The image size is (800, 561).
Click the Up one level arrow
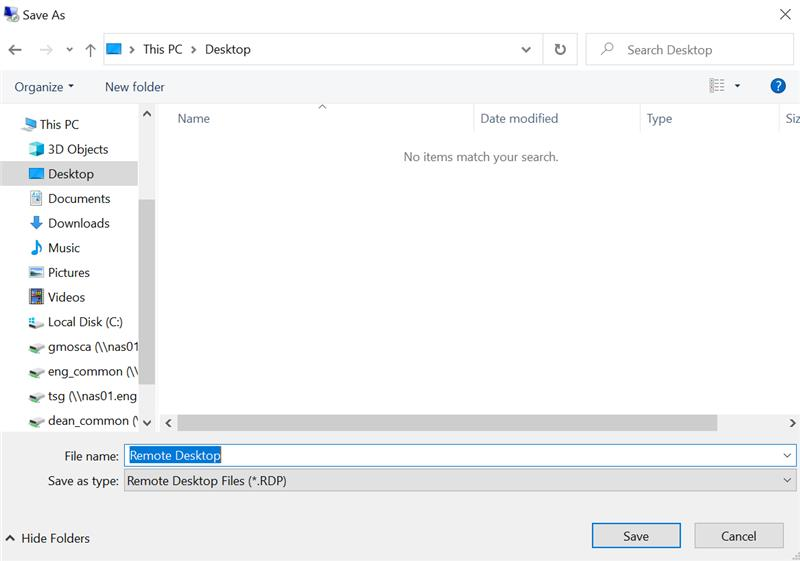click(91, 50)
